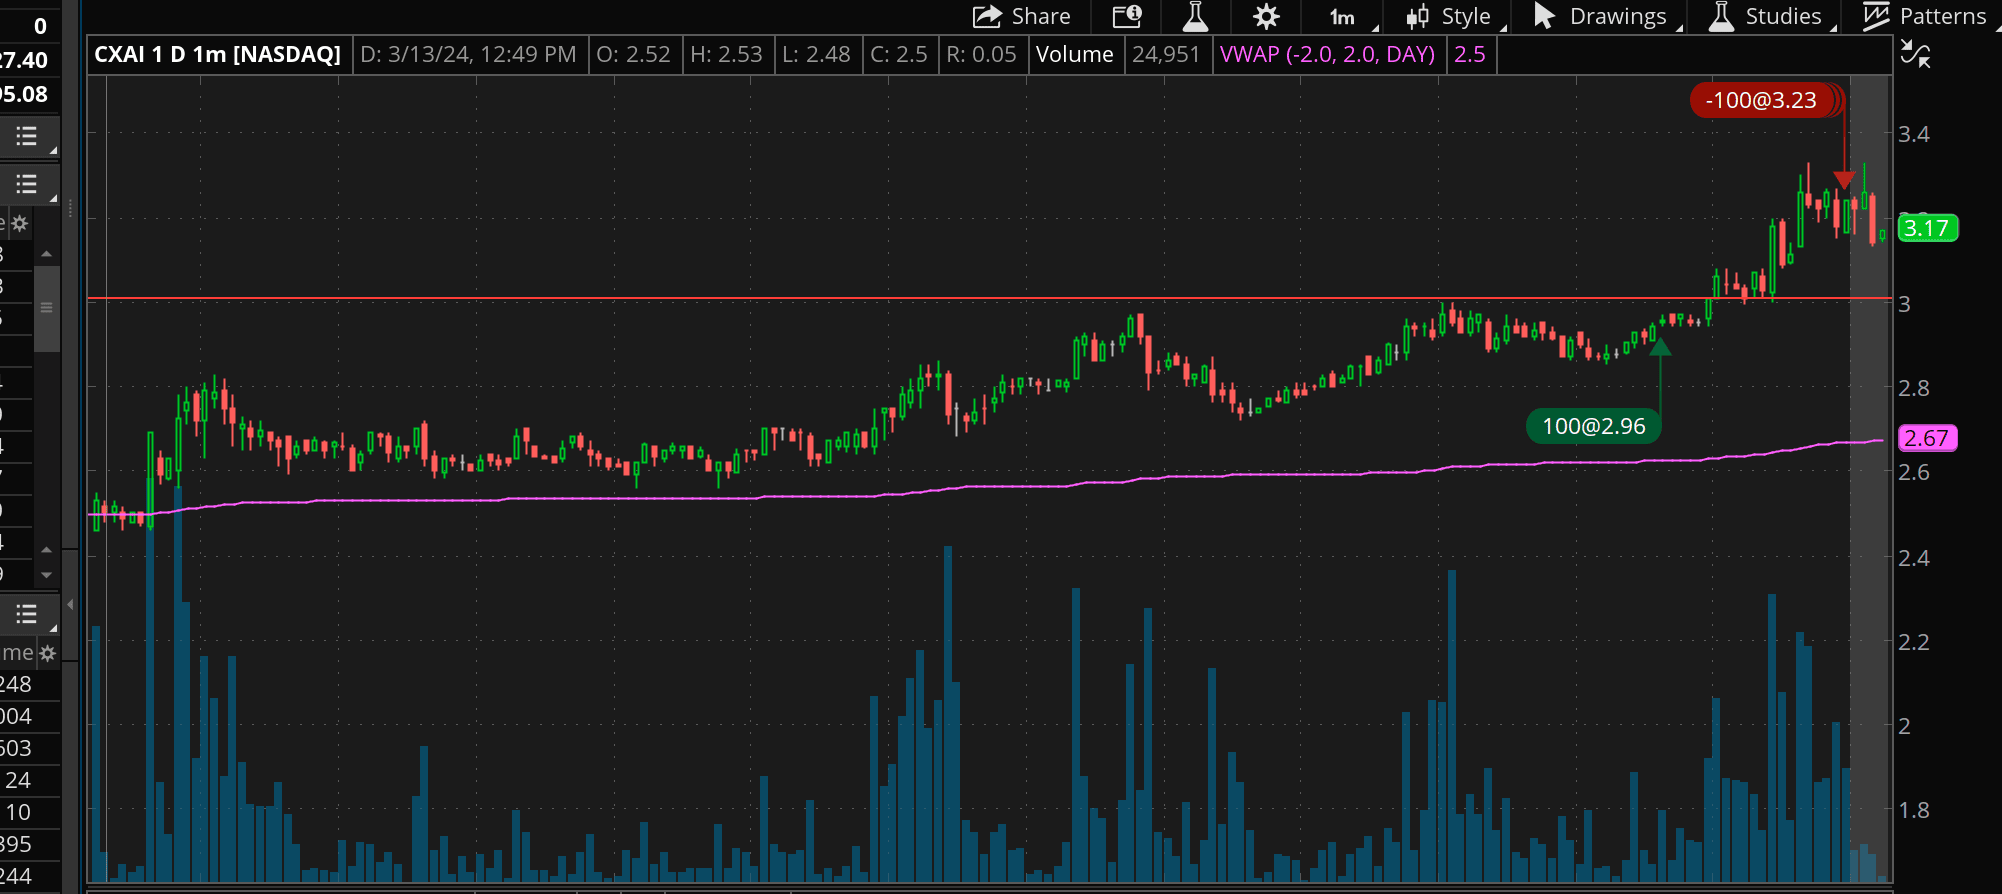Click the 'R: 0.05' range value
Viewport: 2002px width, 894px height.
981,54
